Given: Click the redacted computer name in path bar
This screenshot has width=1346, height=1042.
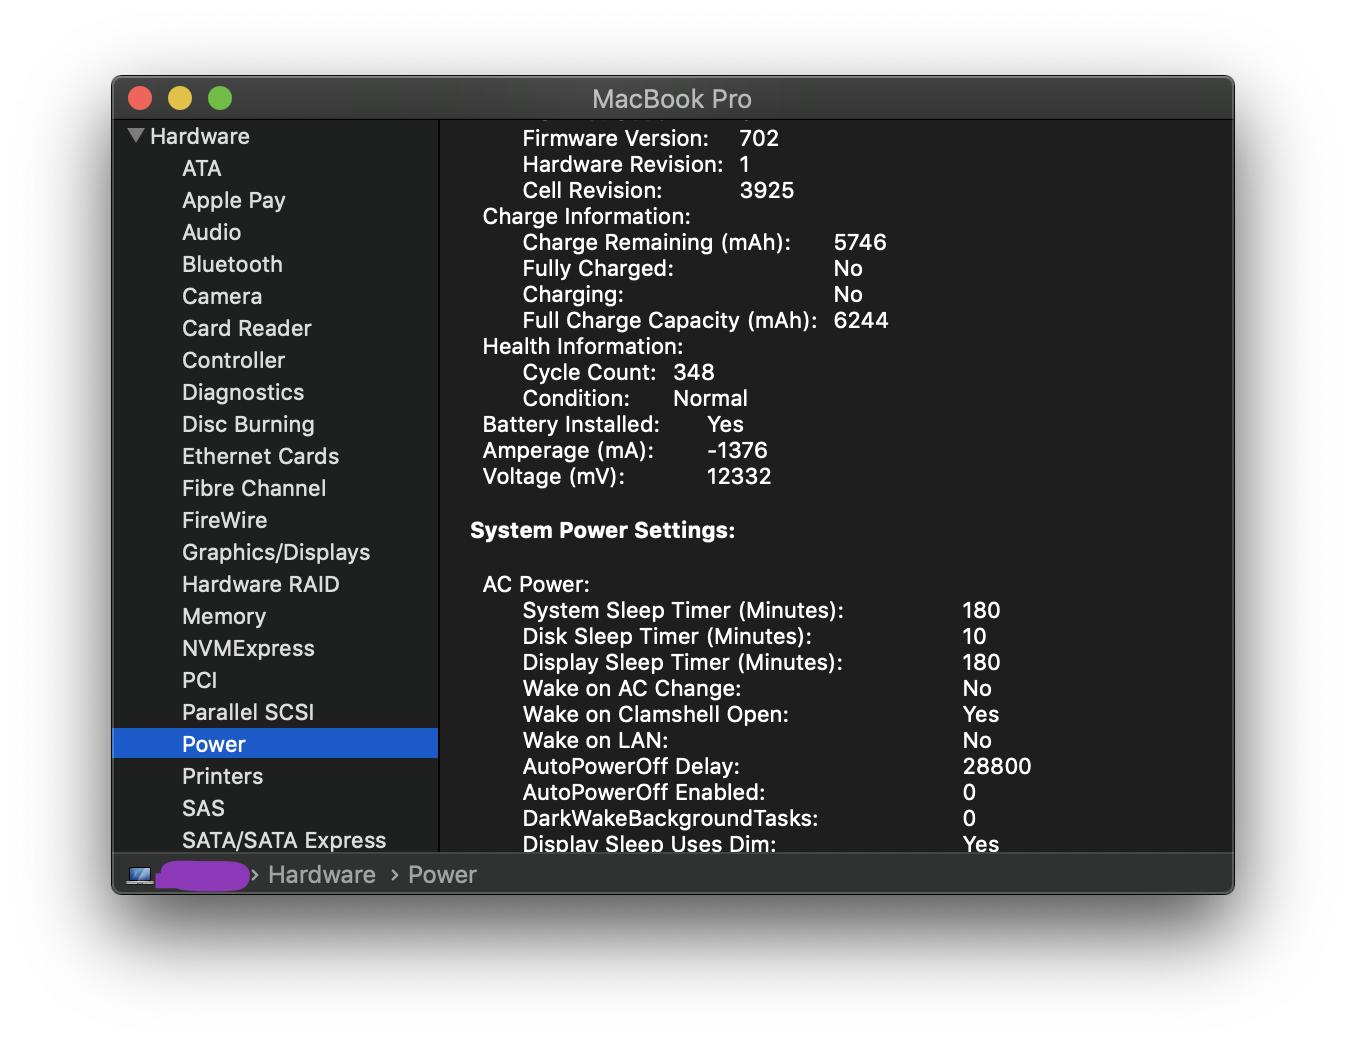Looking at the screenshot, I should [x=203, y=875].
